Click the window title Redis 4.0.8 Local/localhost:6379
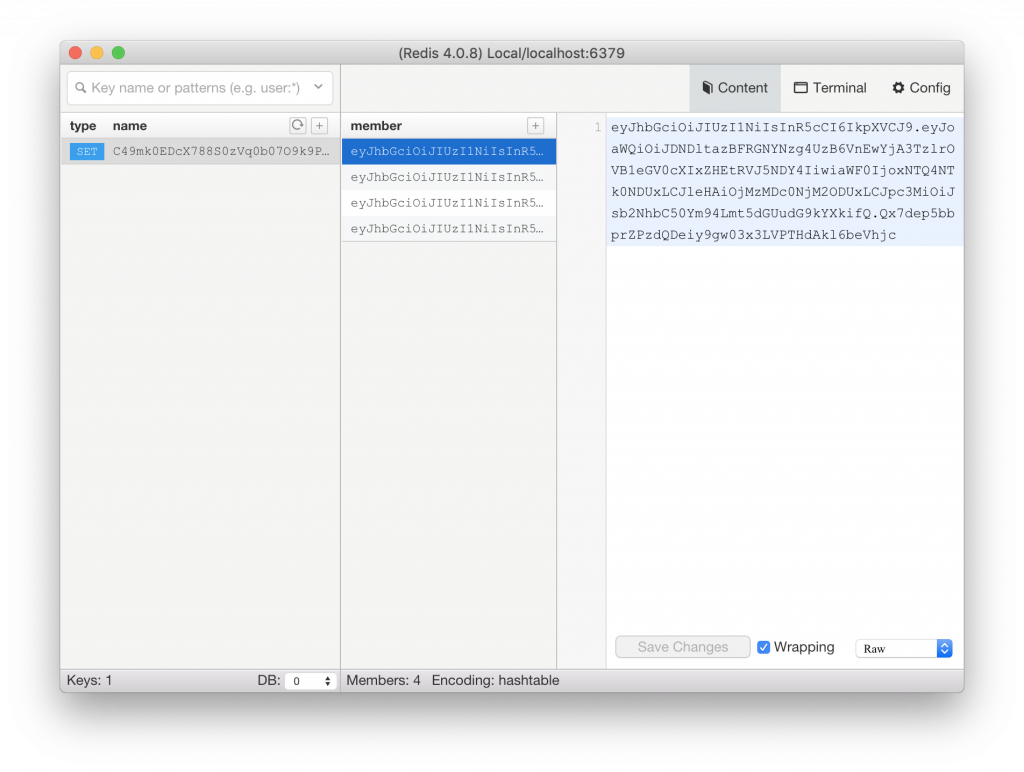This screenshot has height=772, width=1024. click(x=511, y=53)
